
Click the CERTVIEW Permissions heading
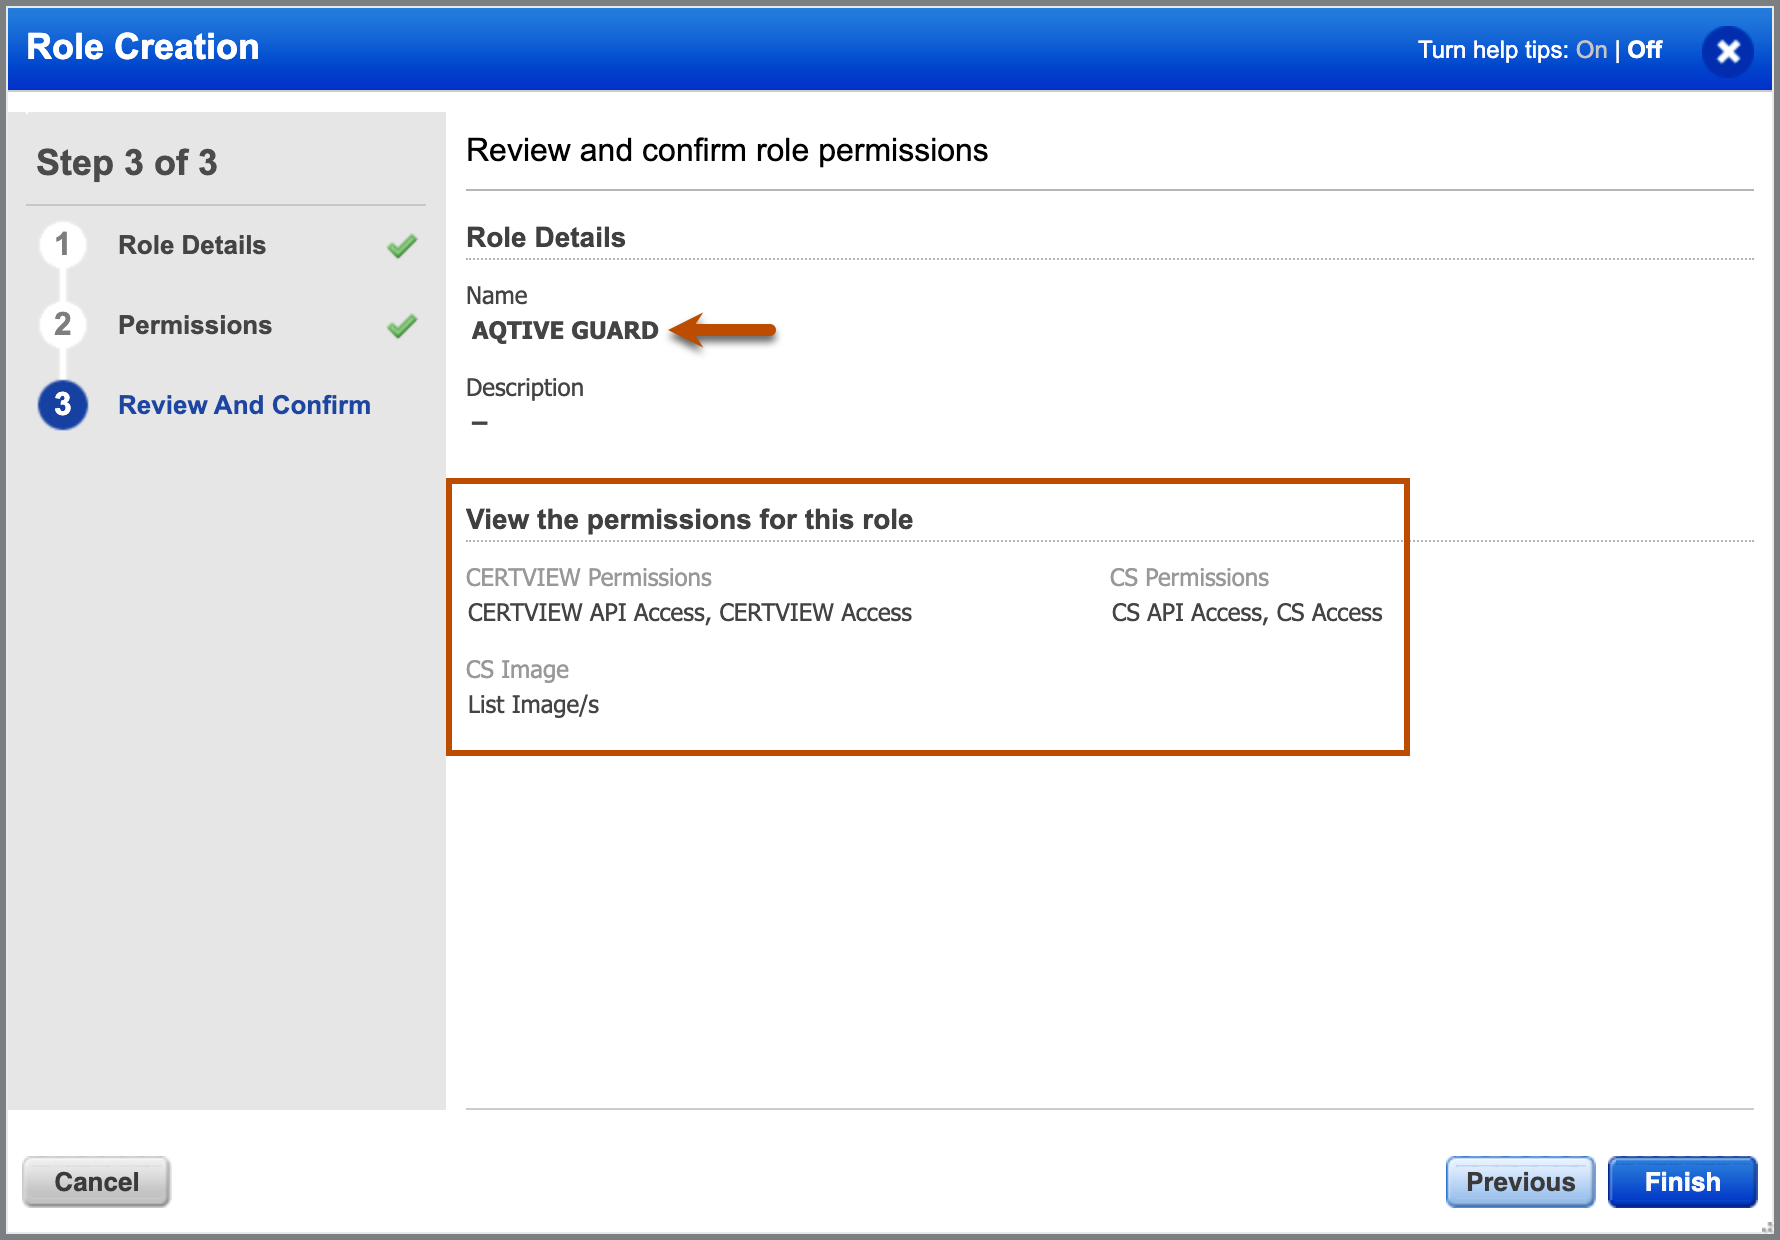click(589, 578)
